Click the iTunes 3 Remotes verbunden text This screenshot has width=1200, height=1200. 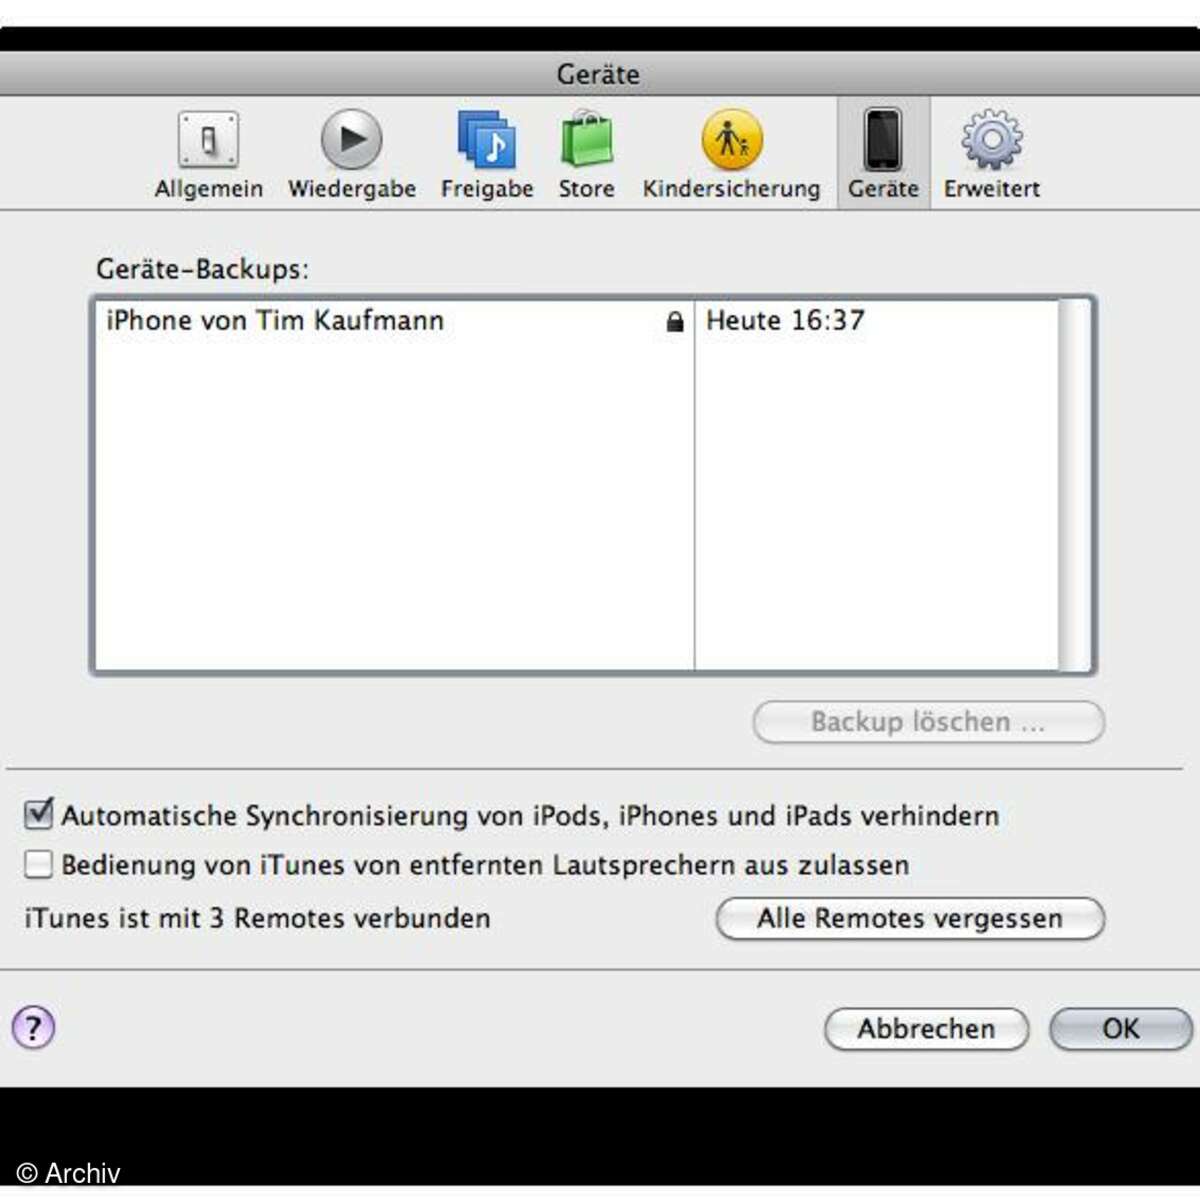pos(258,918)
